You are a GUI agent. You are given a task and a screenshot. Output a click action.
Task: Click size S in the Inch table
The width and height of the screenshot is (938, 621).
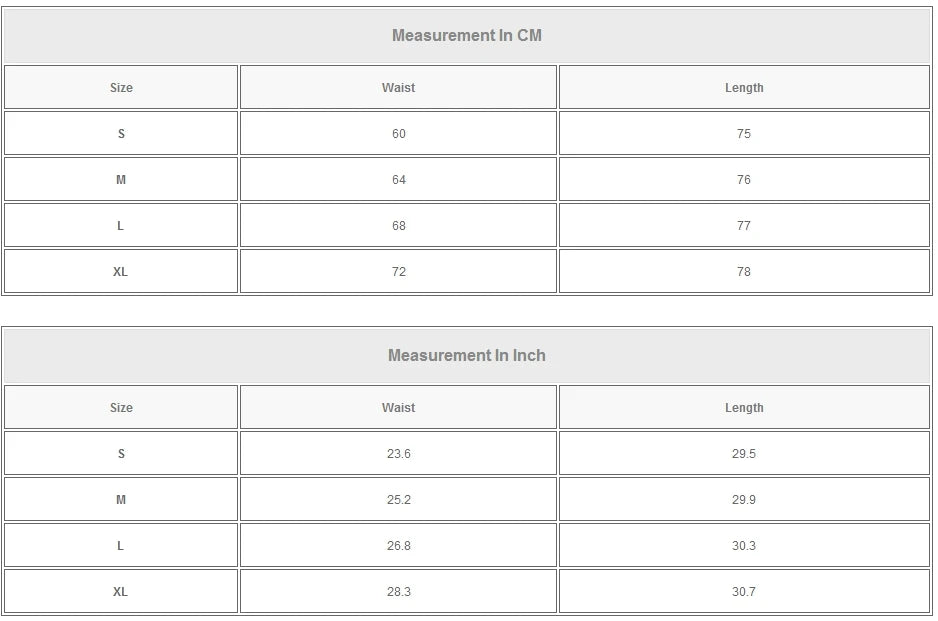tap(121, 454)
